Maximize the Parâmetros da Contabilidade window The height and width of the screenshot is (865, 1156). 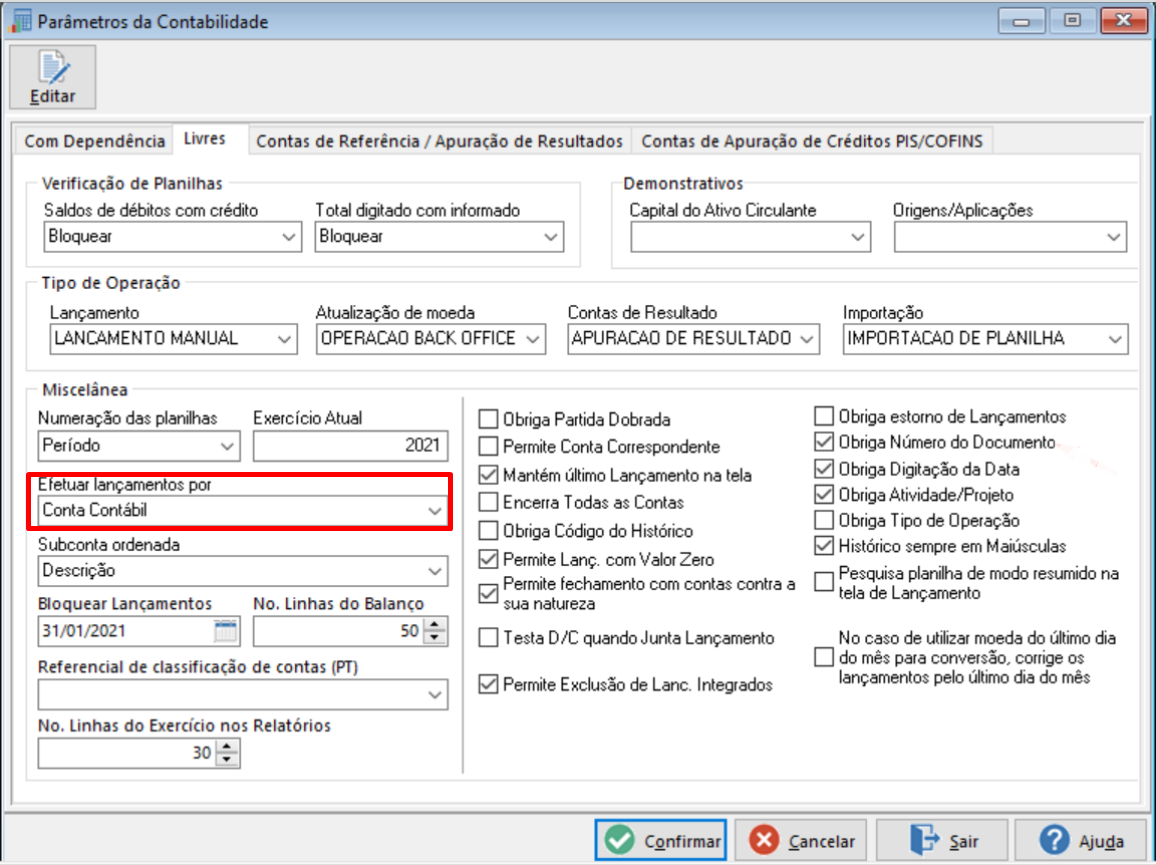(1073, 21)
